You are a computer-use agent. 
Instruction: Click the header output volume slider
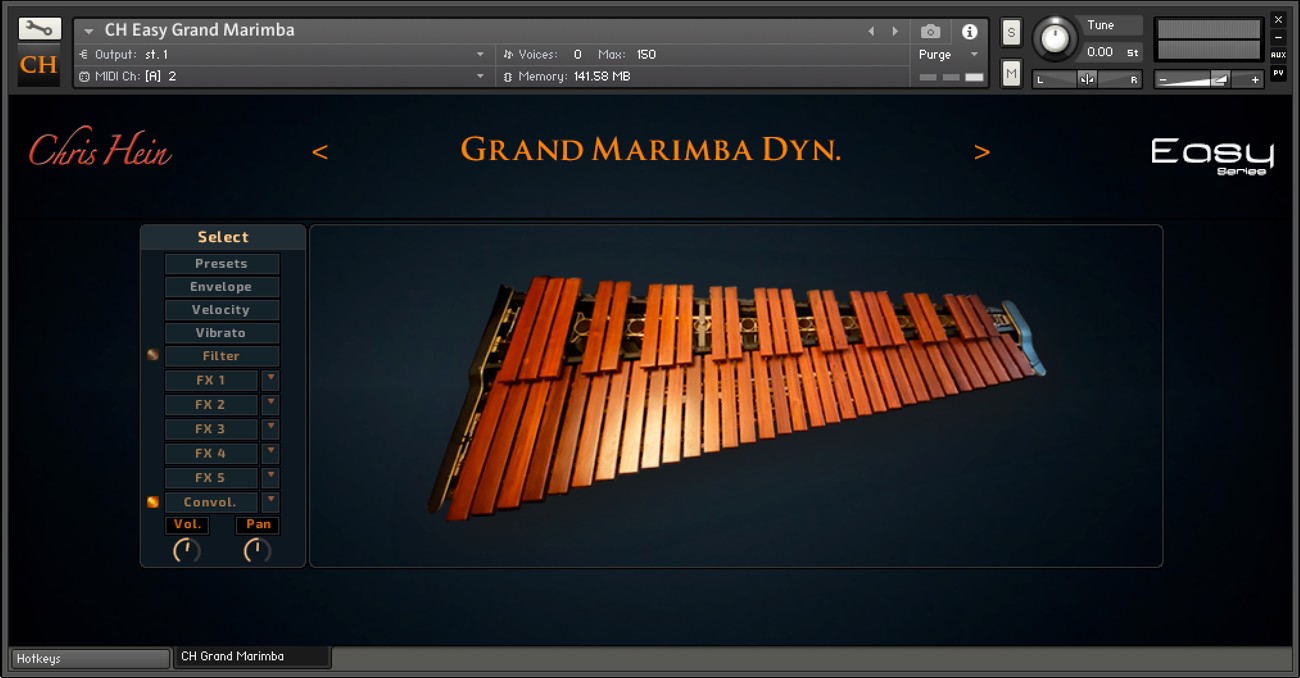1209,80
